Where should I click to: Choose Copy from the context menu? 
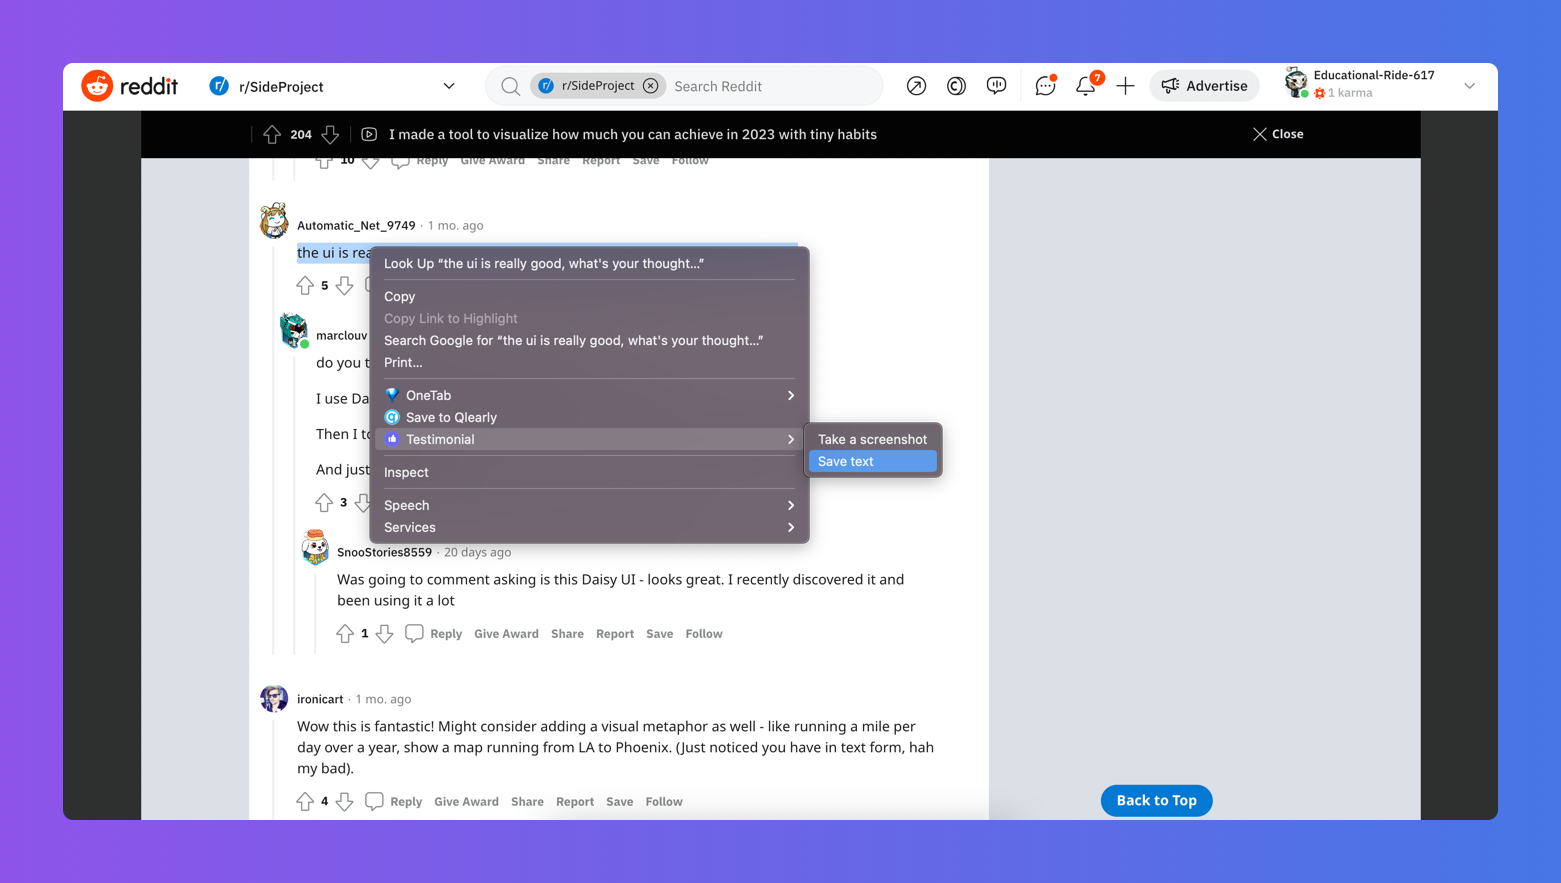[x=399, y=296]
